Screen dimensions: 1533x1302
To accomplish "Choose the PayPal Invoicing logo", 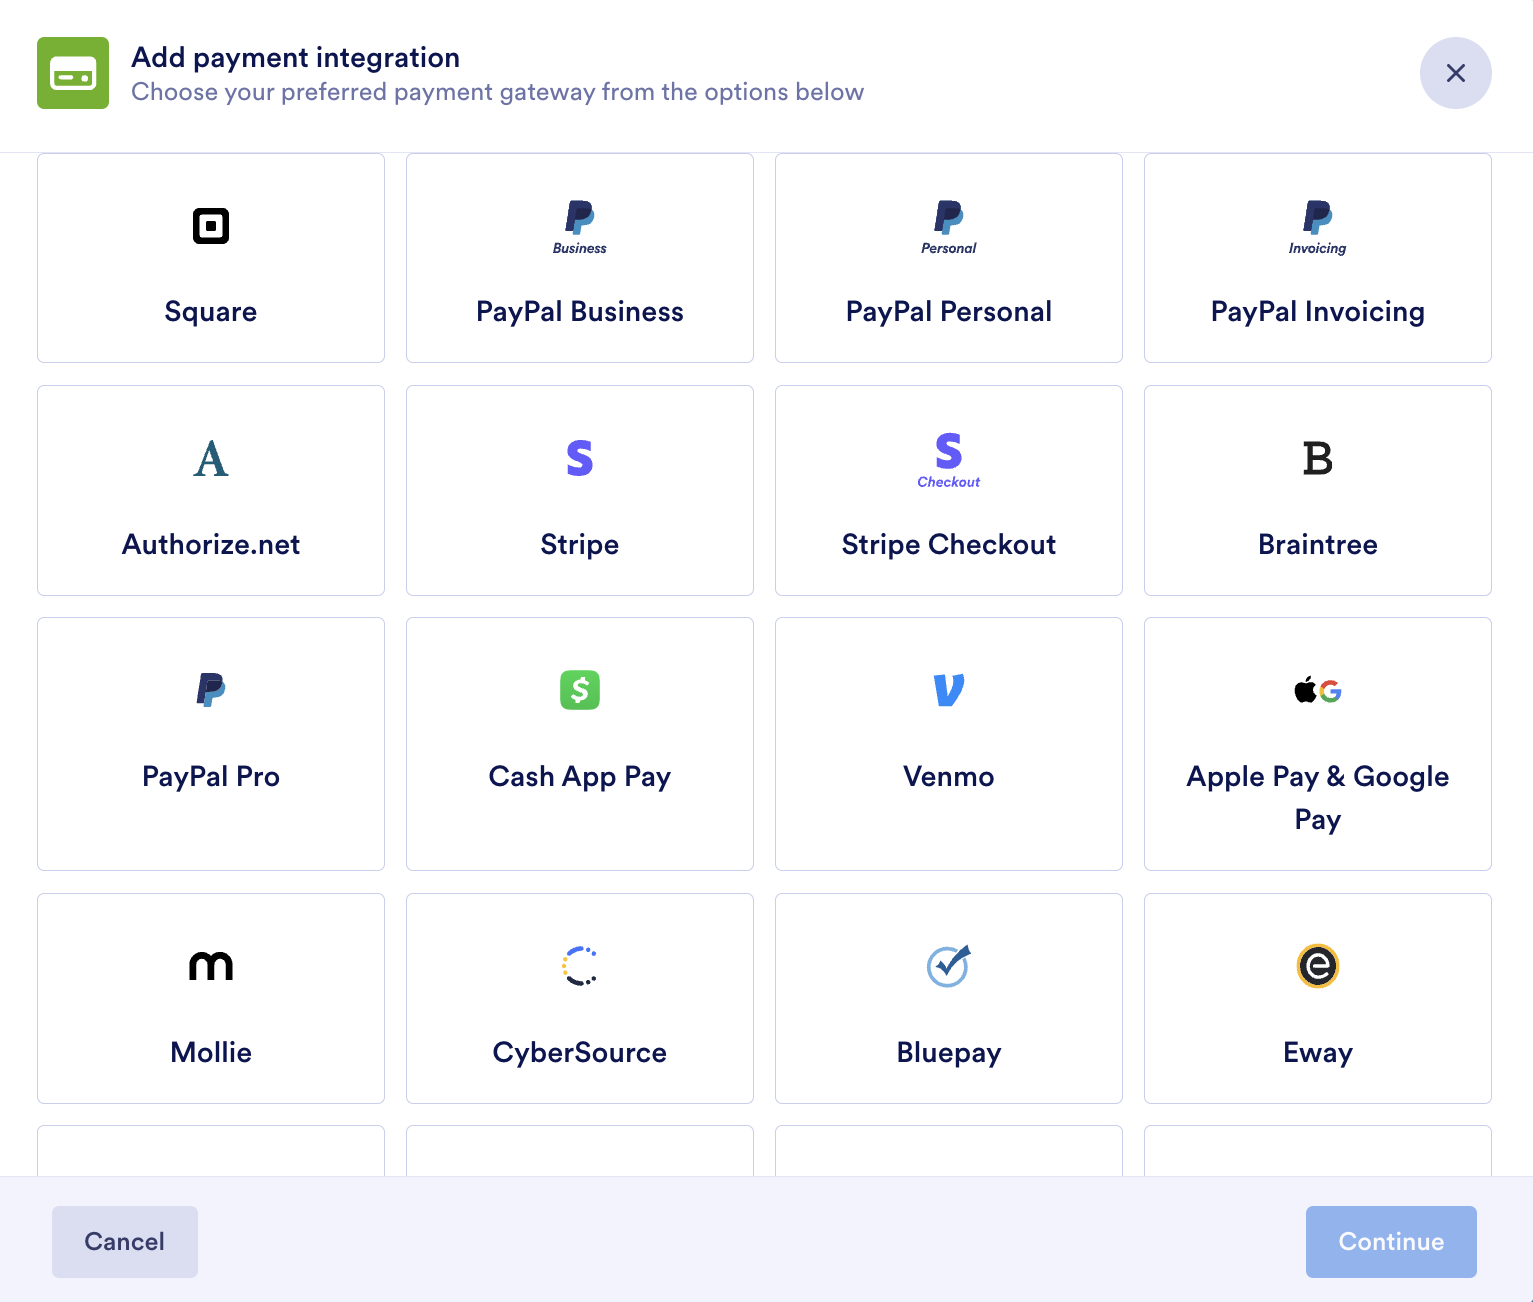I will click(x=1317, y=227).
